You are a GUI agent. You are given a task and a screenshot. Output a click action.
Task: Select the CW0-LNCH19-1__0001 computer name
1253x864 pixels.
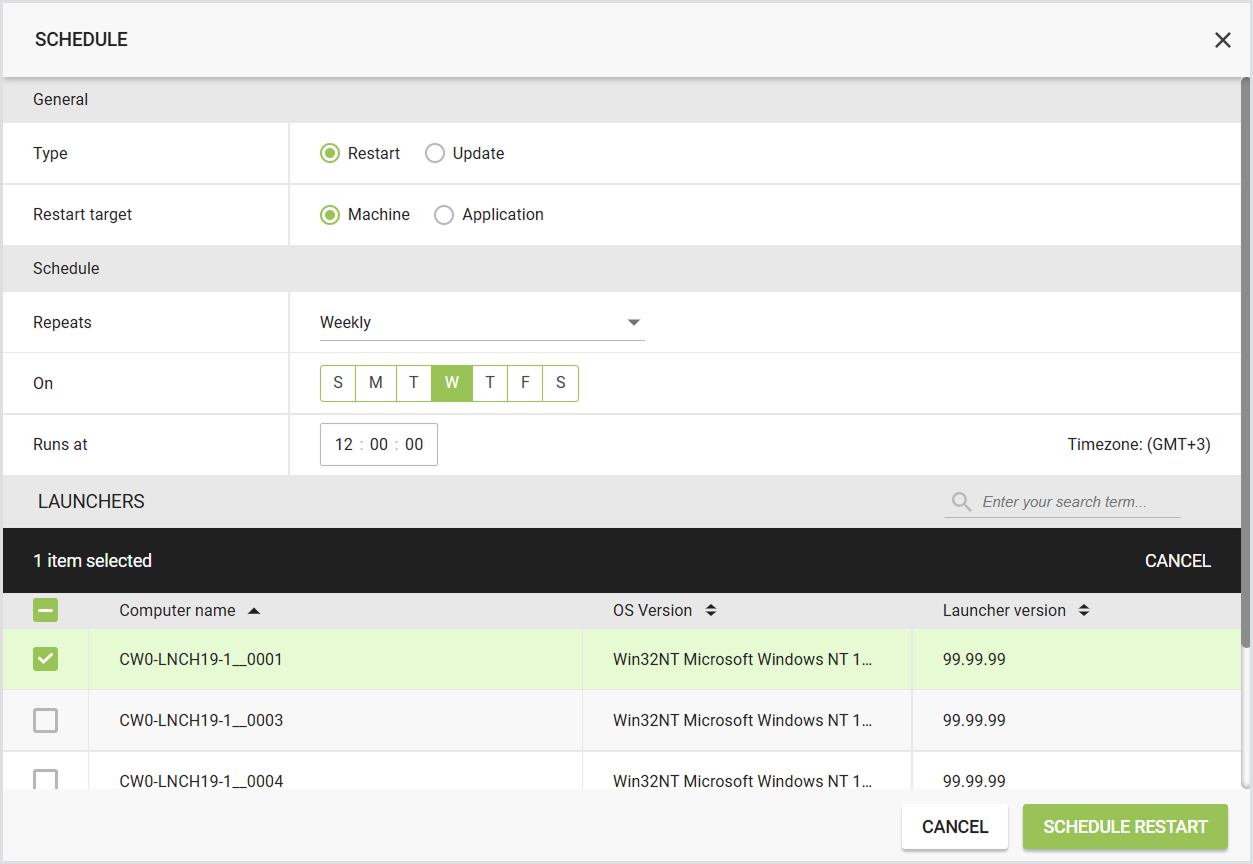[x=201, y=660]
